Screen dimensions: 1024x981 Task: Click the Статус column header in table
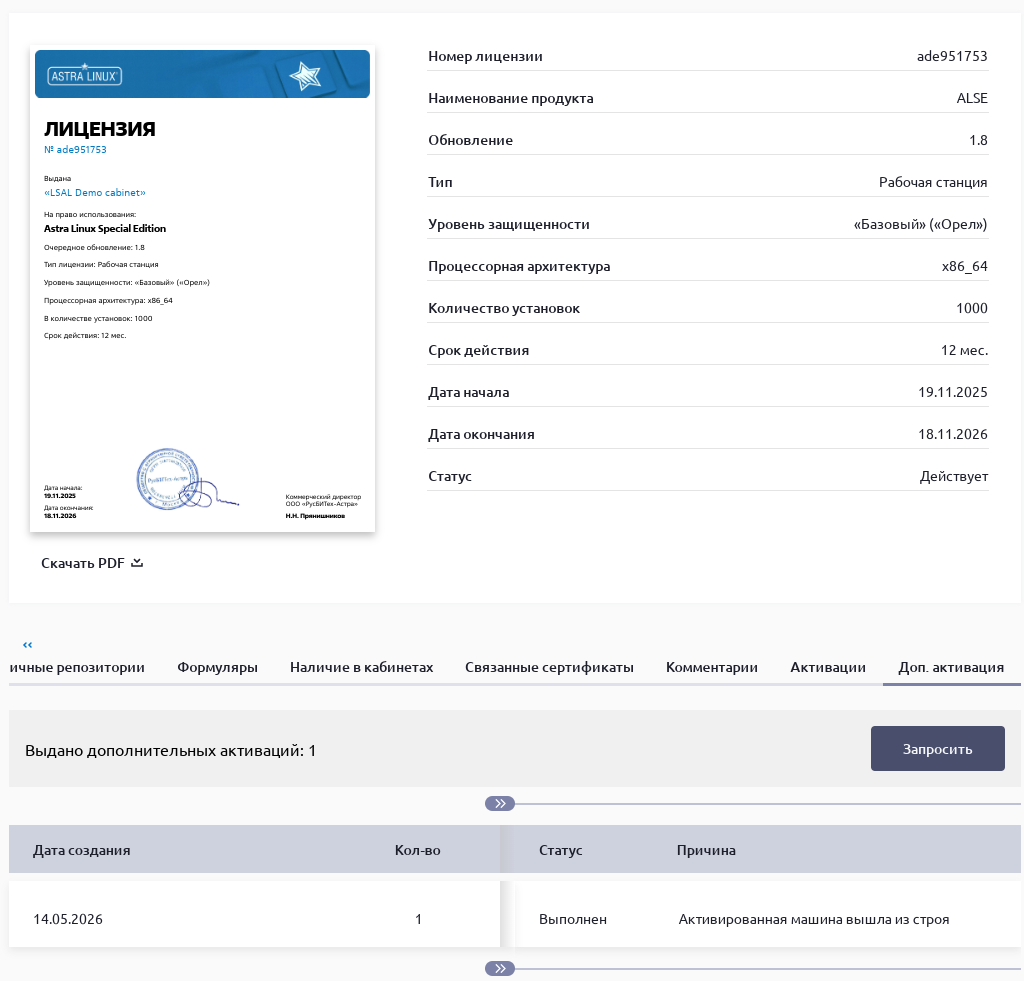(560, 850)
